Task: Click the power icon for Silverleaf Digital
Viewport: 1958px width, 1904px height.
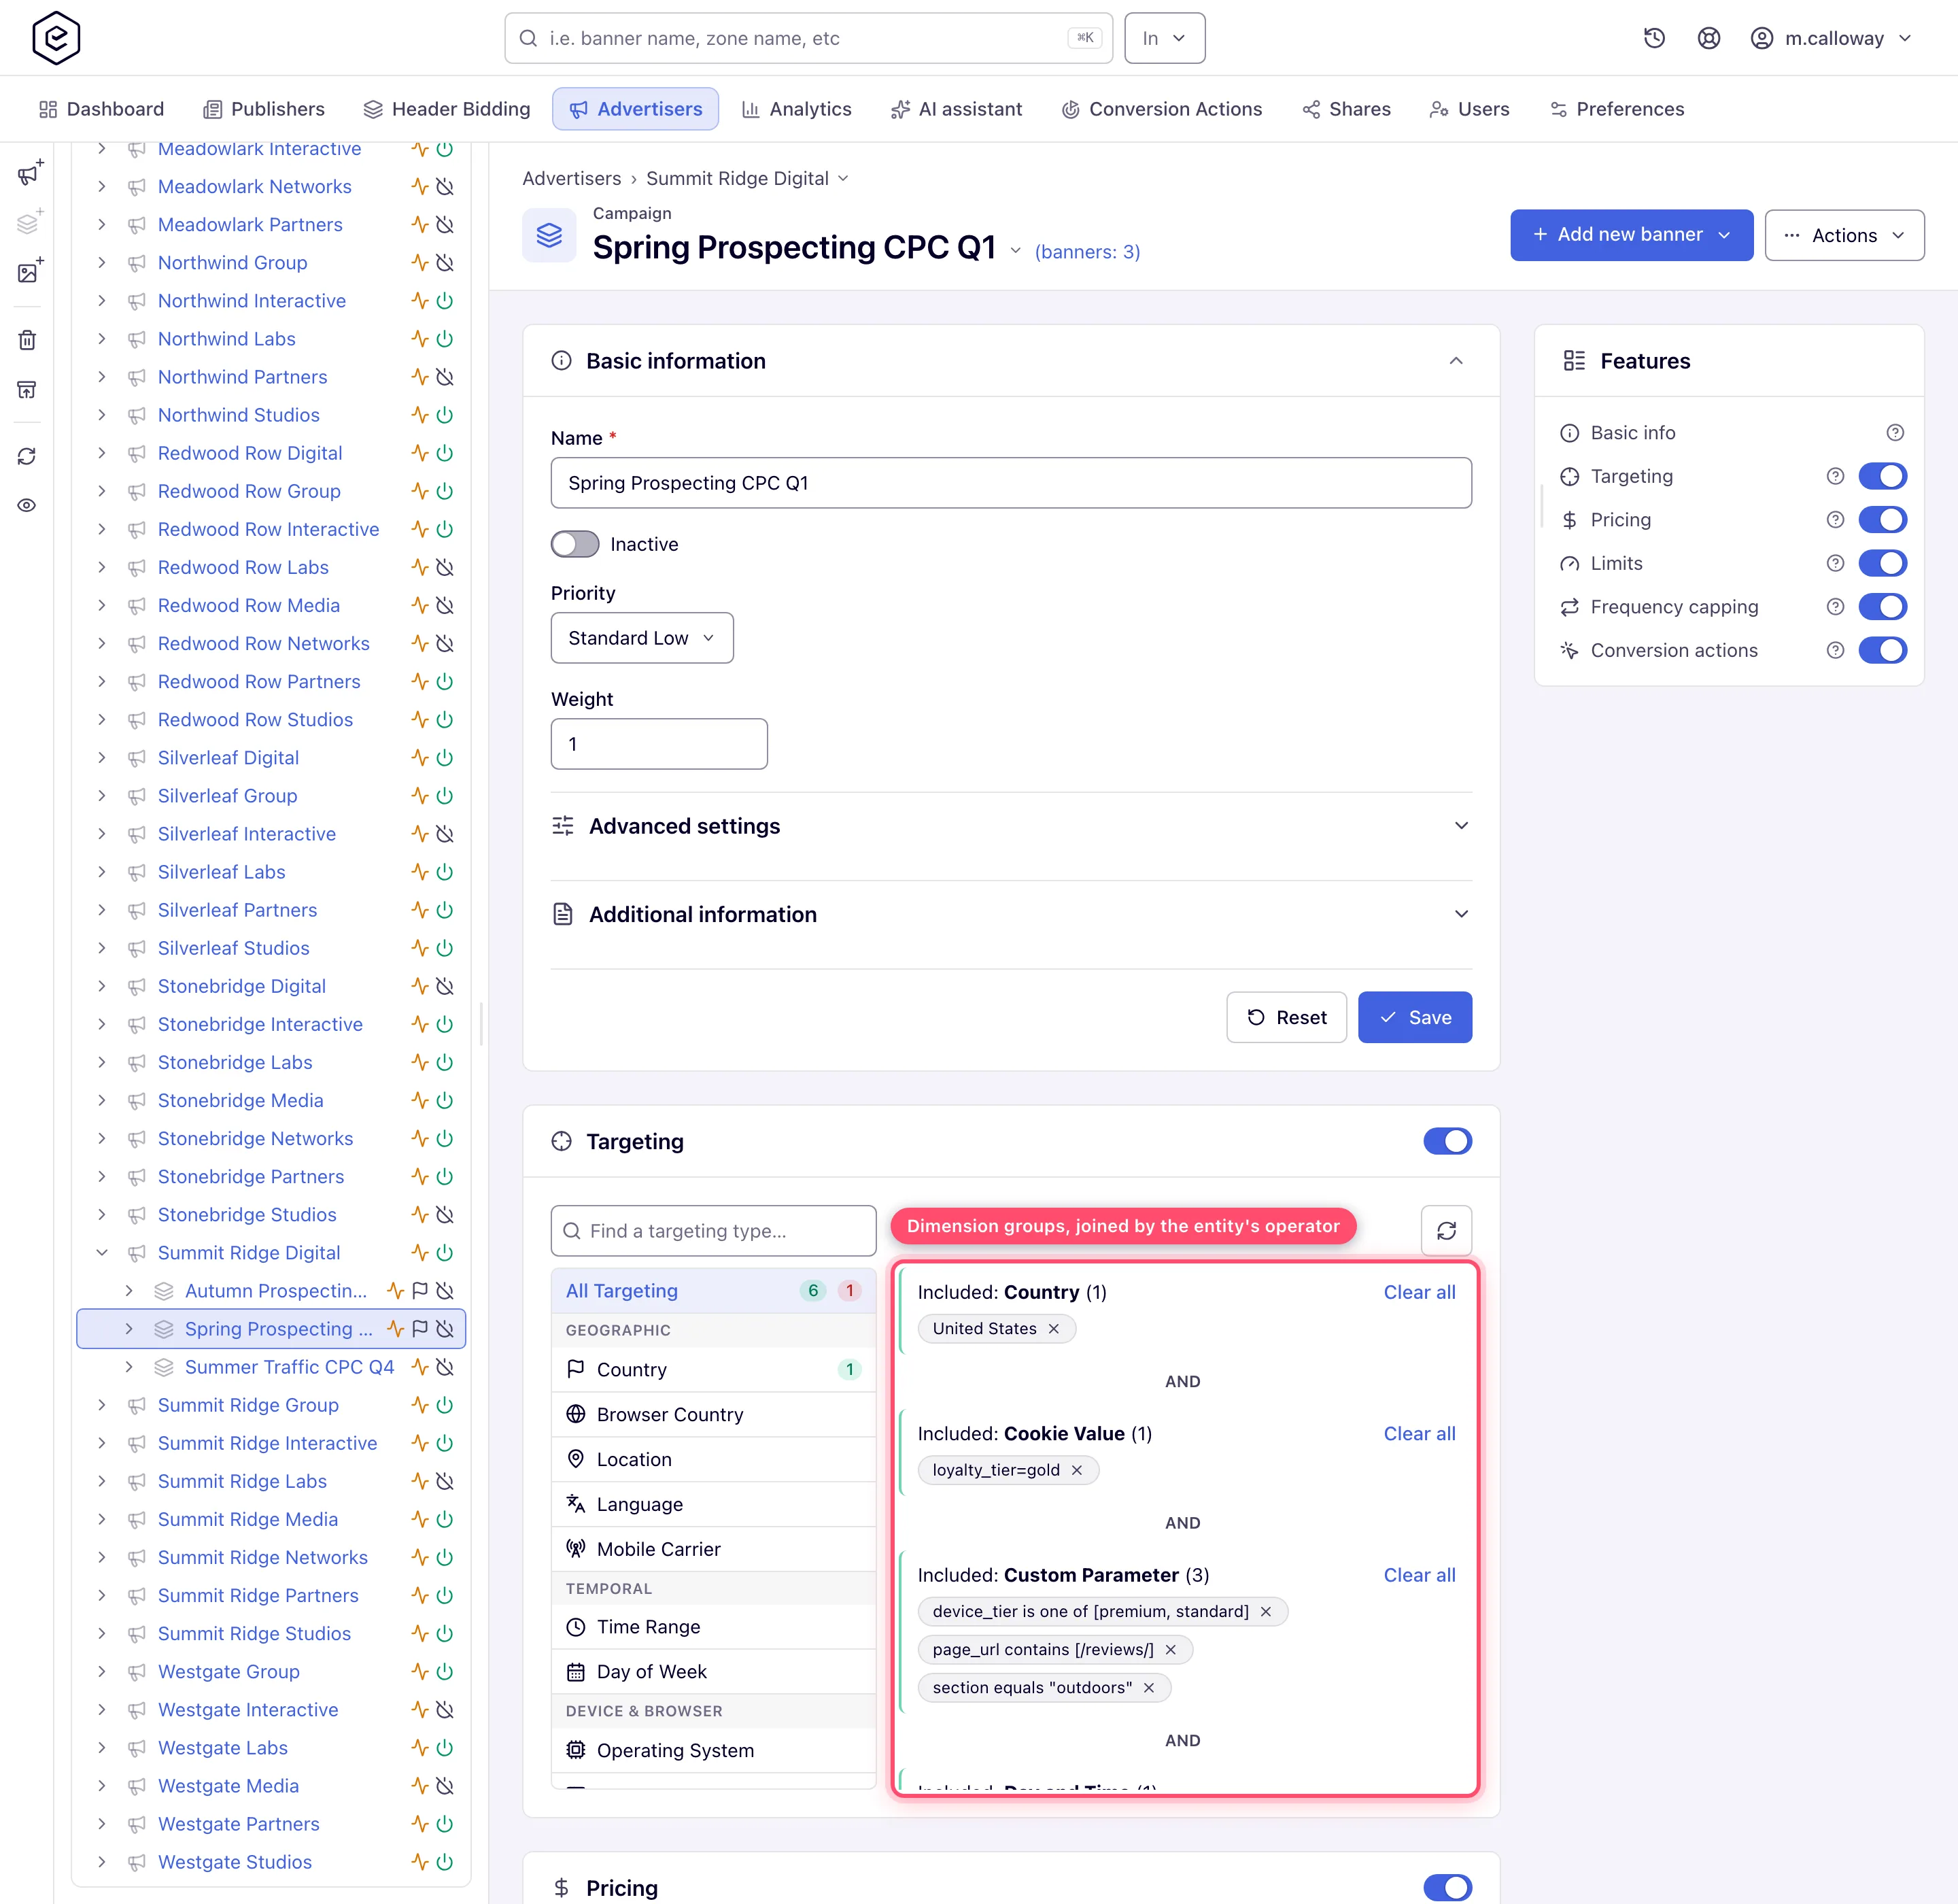Action: pyautogui.click(x=445, y=758)
